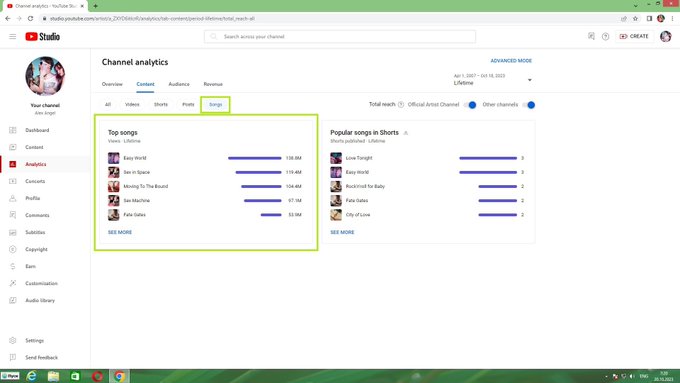Image resolution: width=680 pixels, height=383 pixels.
Task: Open the hamburger navigation menu
Action: click(x=13, y=36)
